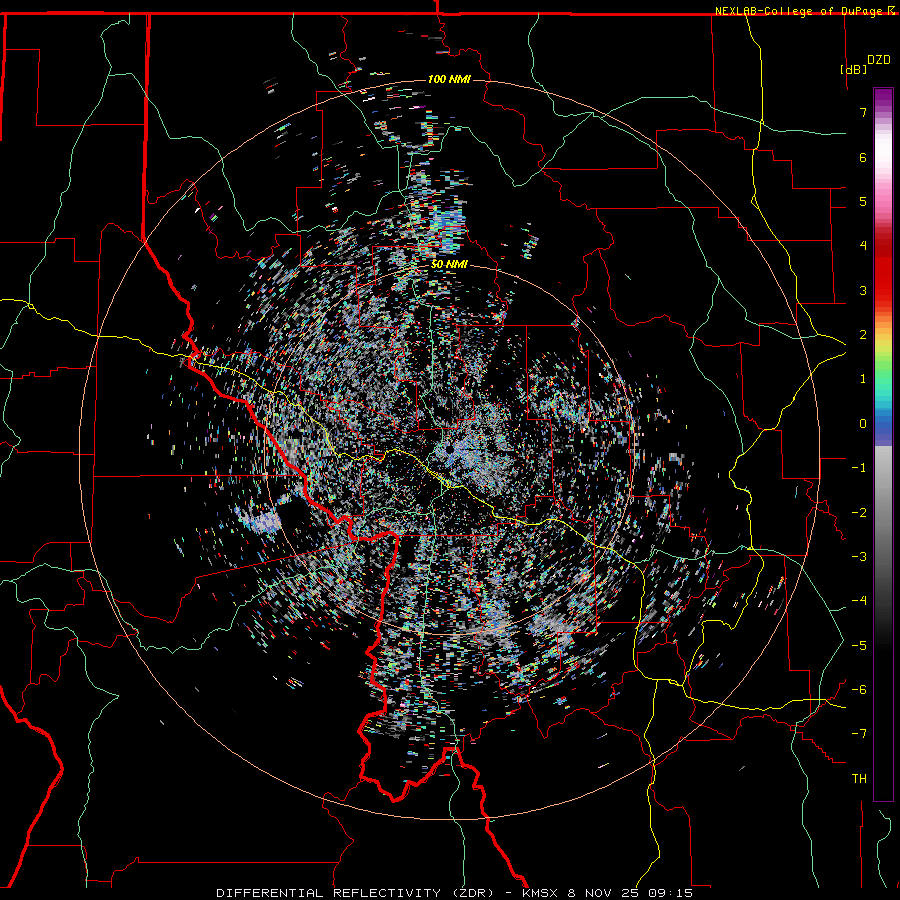The image size is (900, 900).
Task: Click the TH threshold label on the legend
Action: pos(859,779)
